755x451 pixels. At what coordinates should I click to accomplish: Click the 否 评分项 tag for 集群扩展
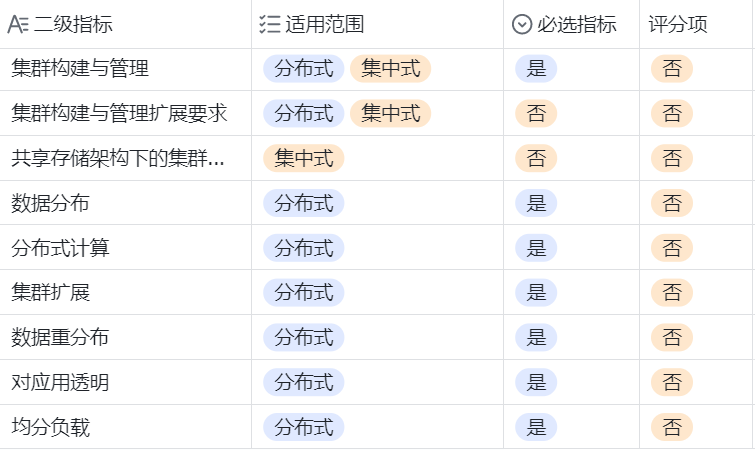[x=672, y=293]
